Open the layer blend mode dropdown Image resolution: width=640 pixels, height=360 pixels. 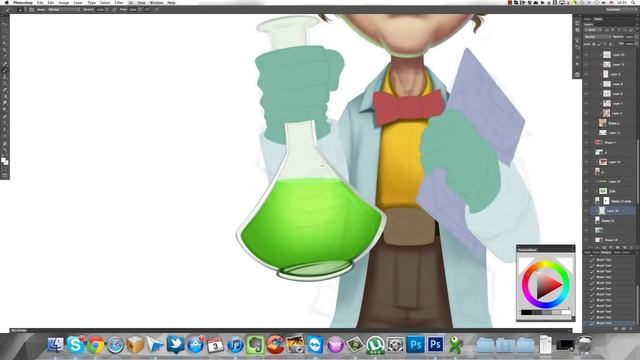tap(598, 37)
